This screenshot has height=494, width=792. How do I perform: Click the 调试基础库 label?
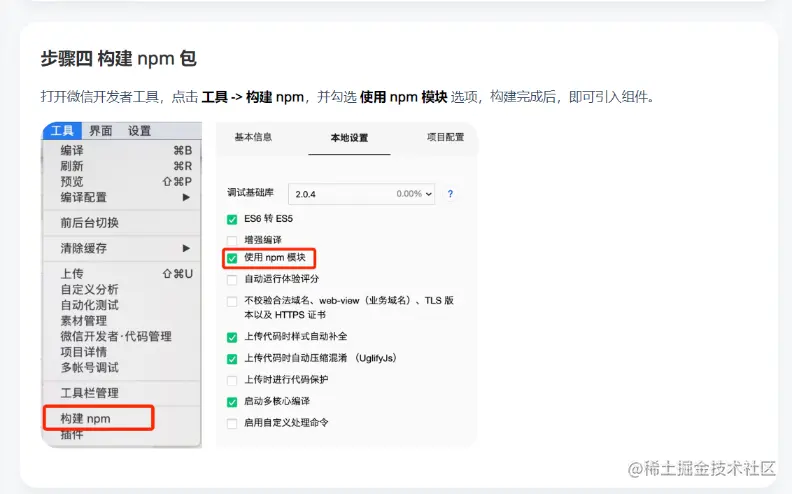coord(251,192)
